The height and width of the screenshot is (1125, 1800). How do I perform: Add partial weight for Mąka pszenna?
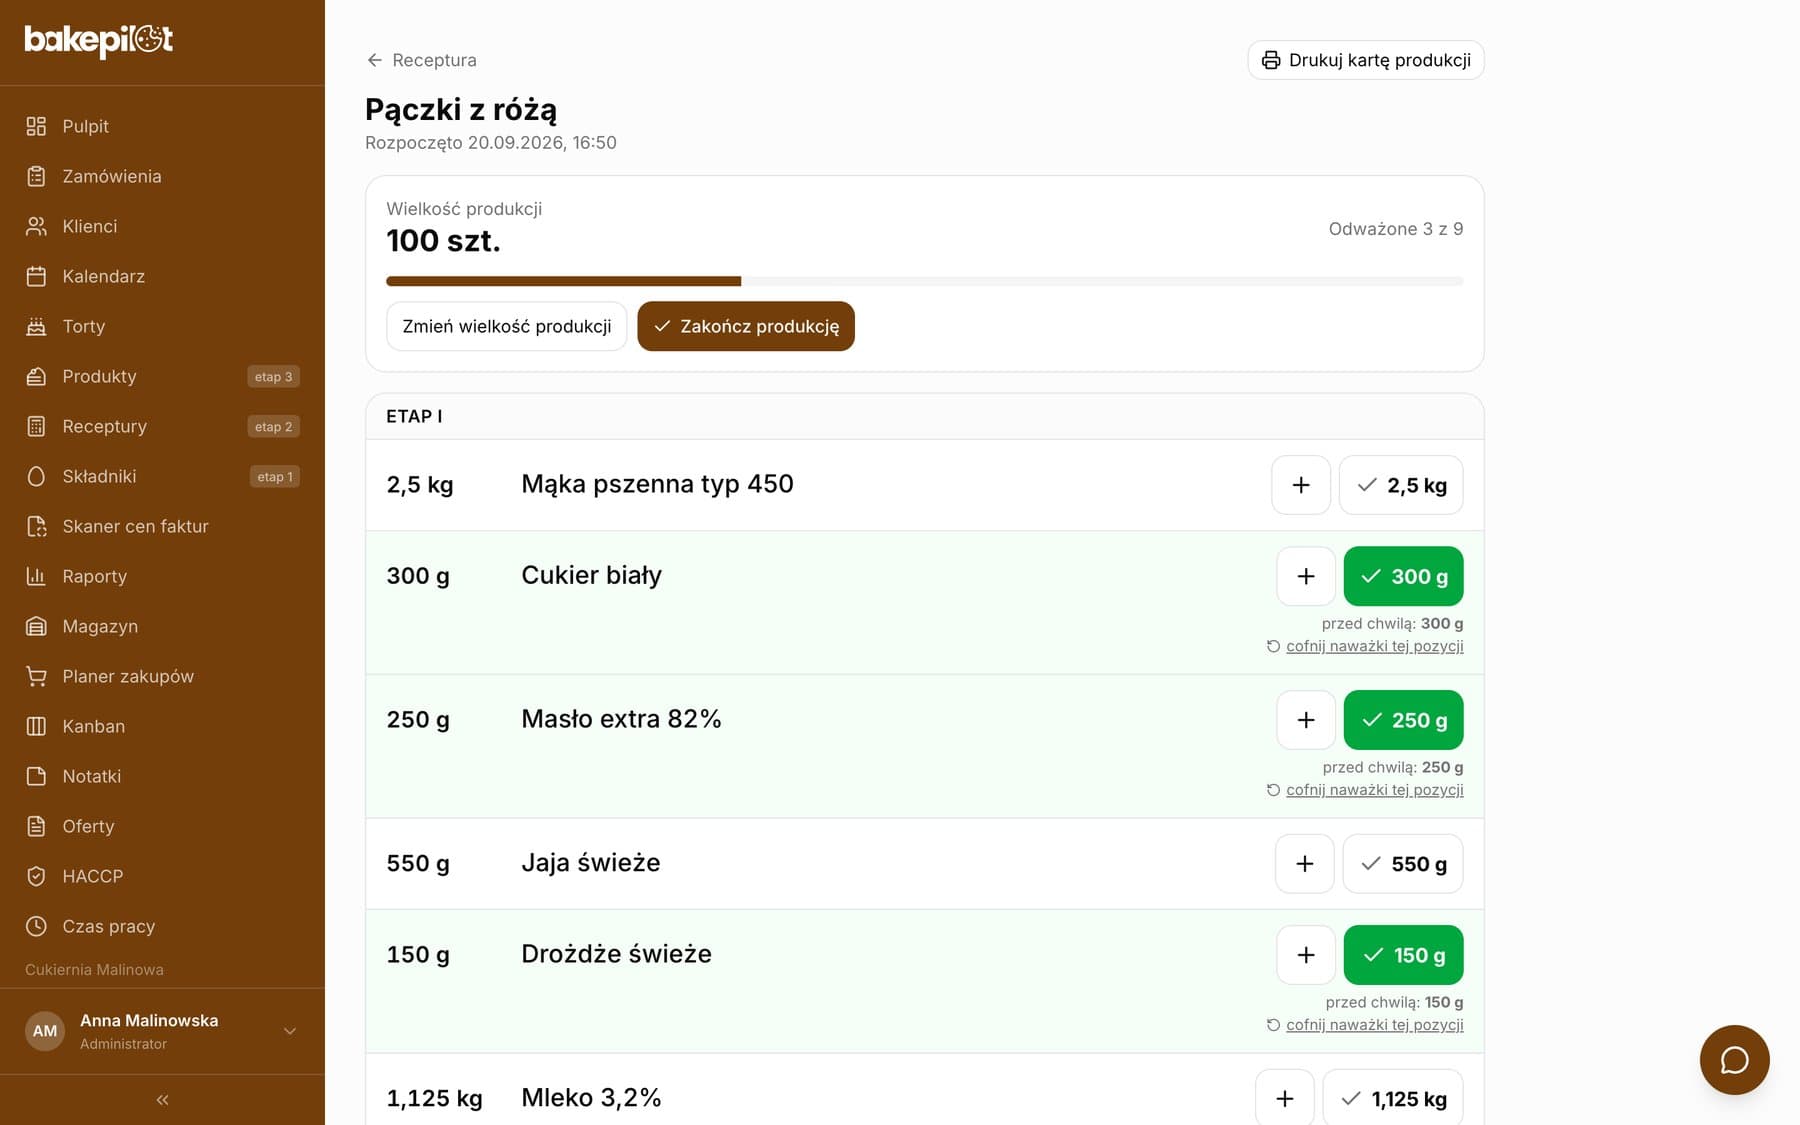(x=1301, y=485)
